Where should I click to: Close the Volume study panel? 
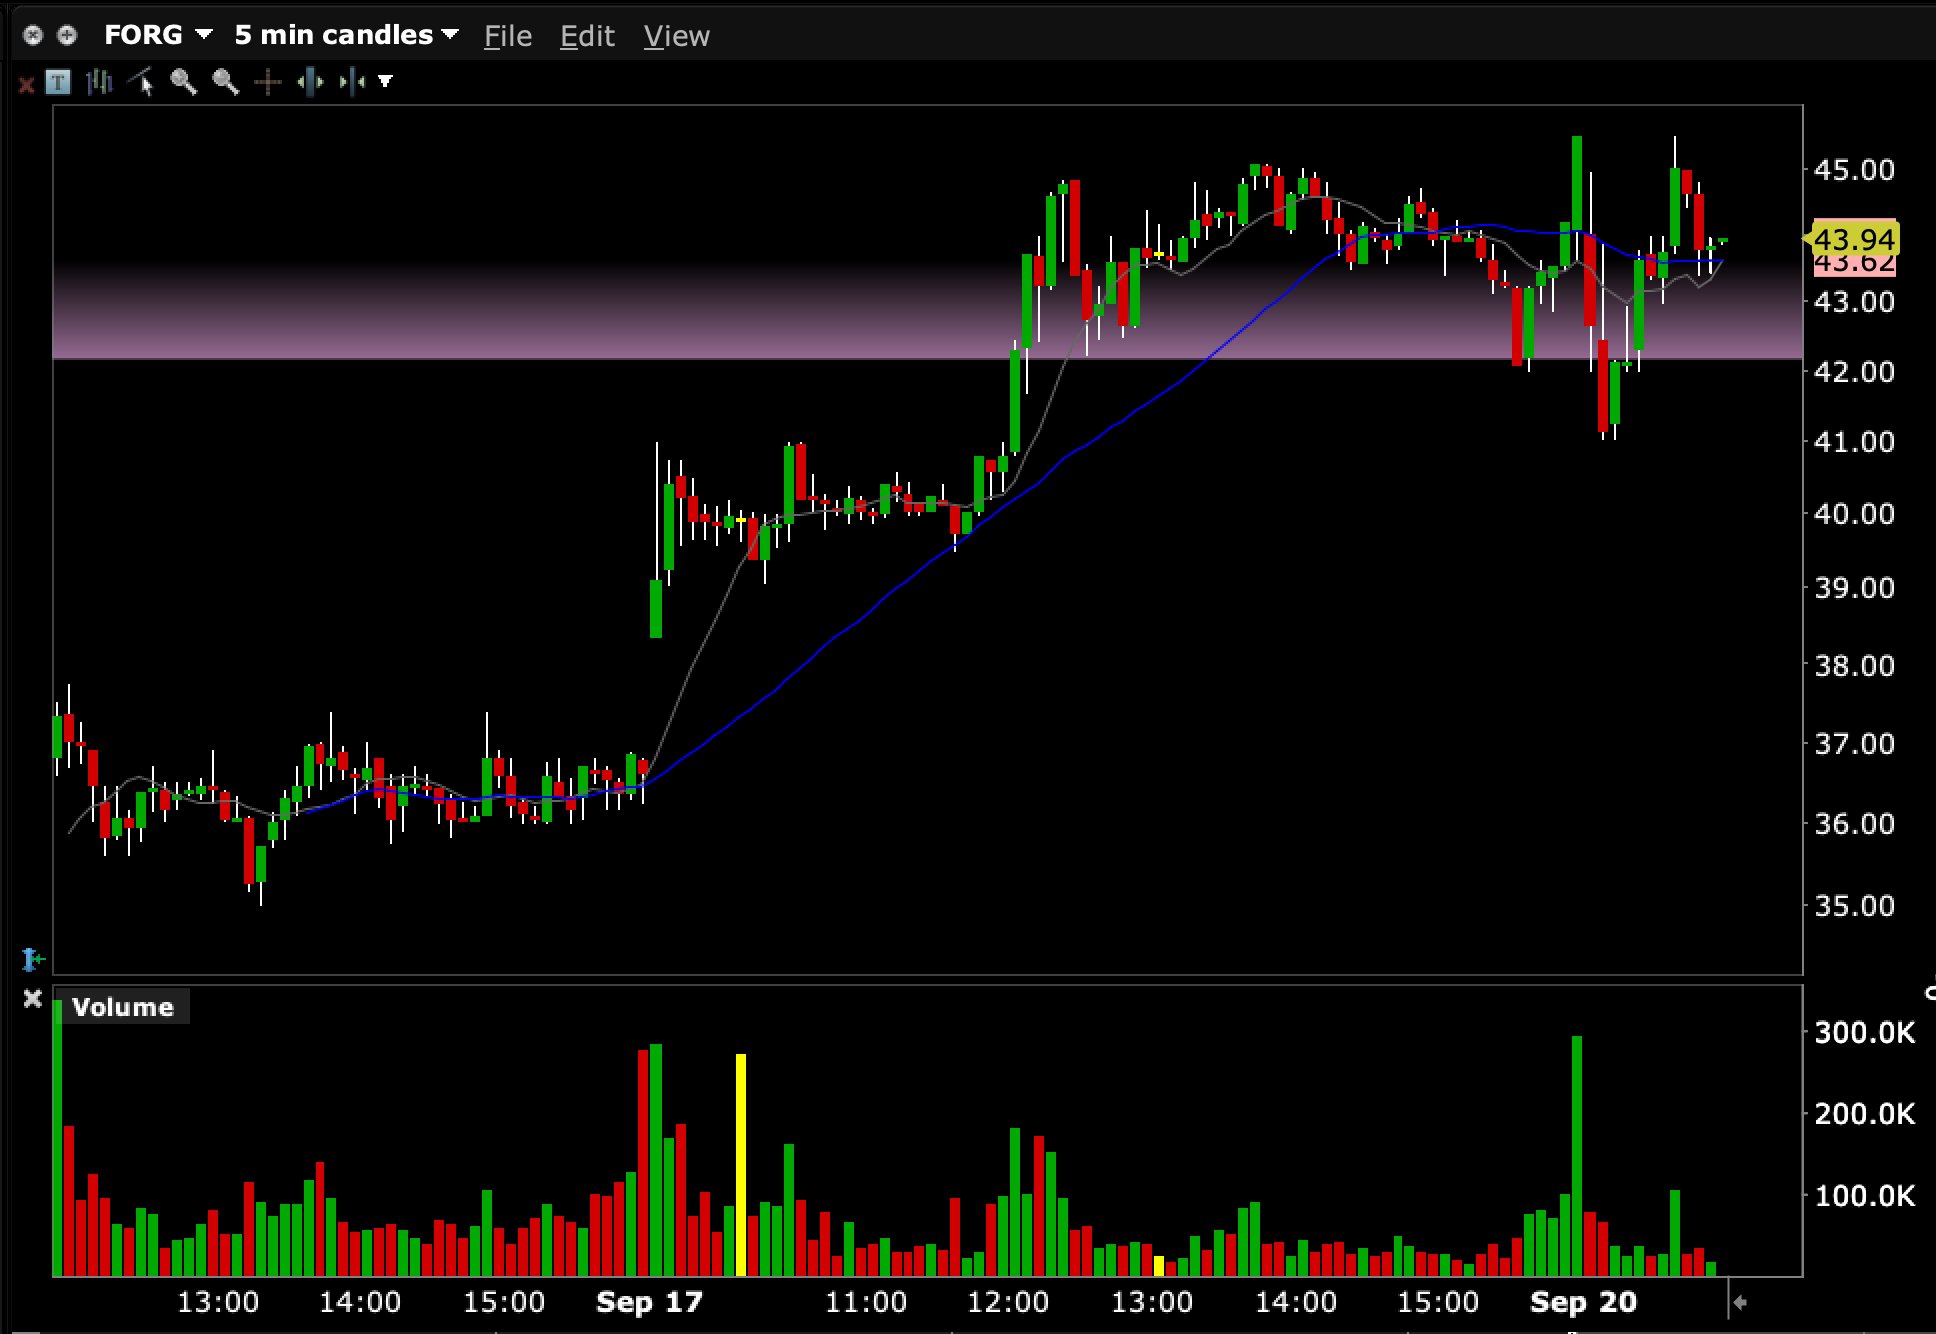pyautogui.click(x=33, y=998)
